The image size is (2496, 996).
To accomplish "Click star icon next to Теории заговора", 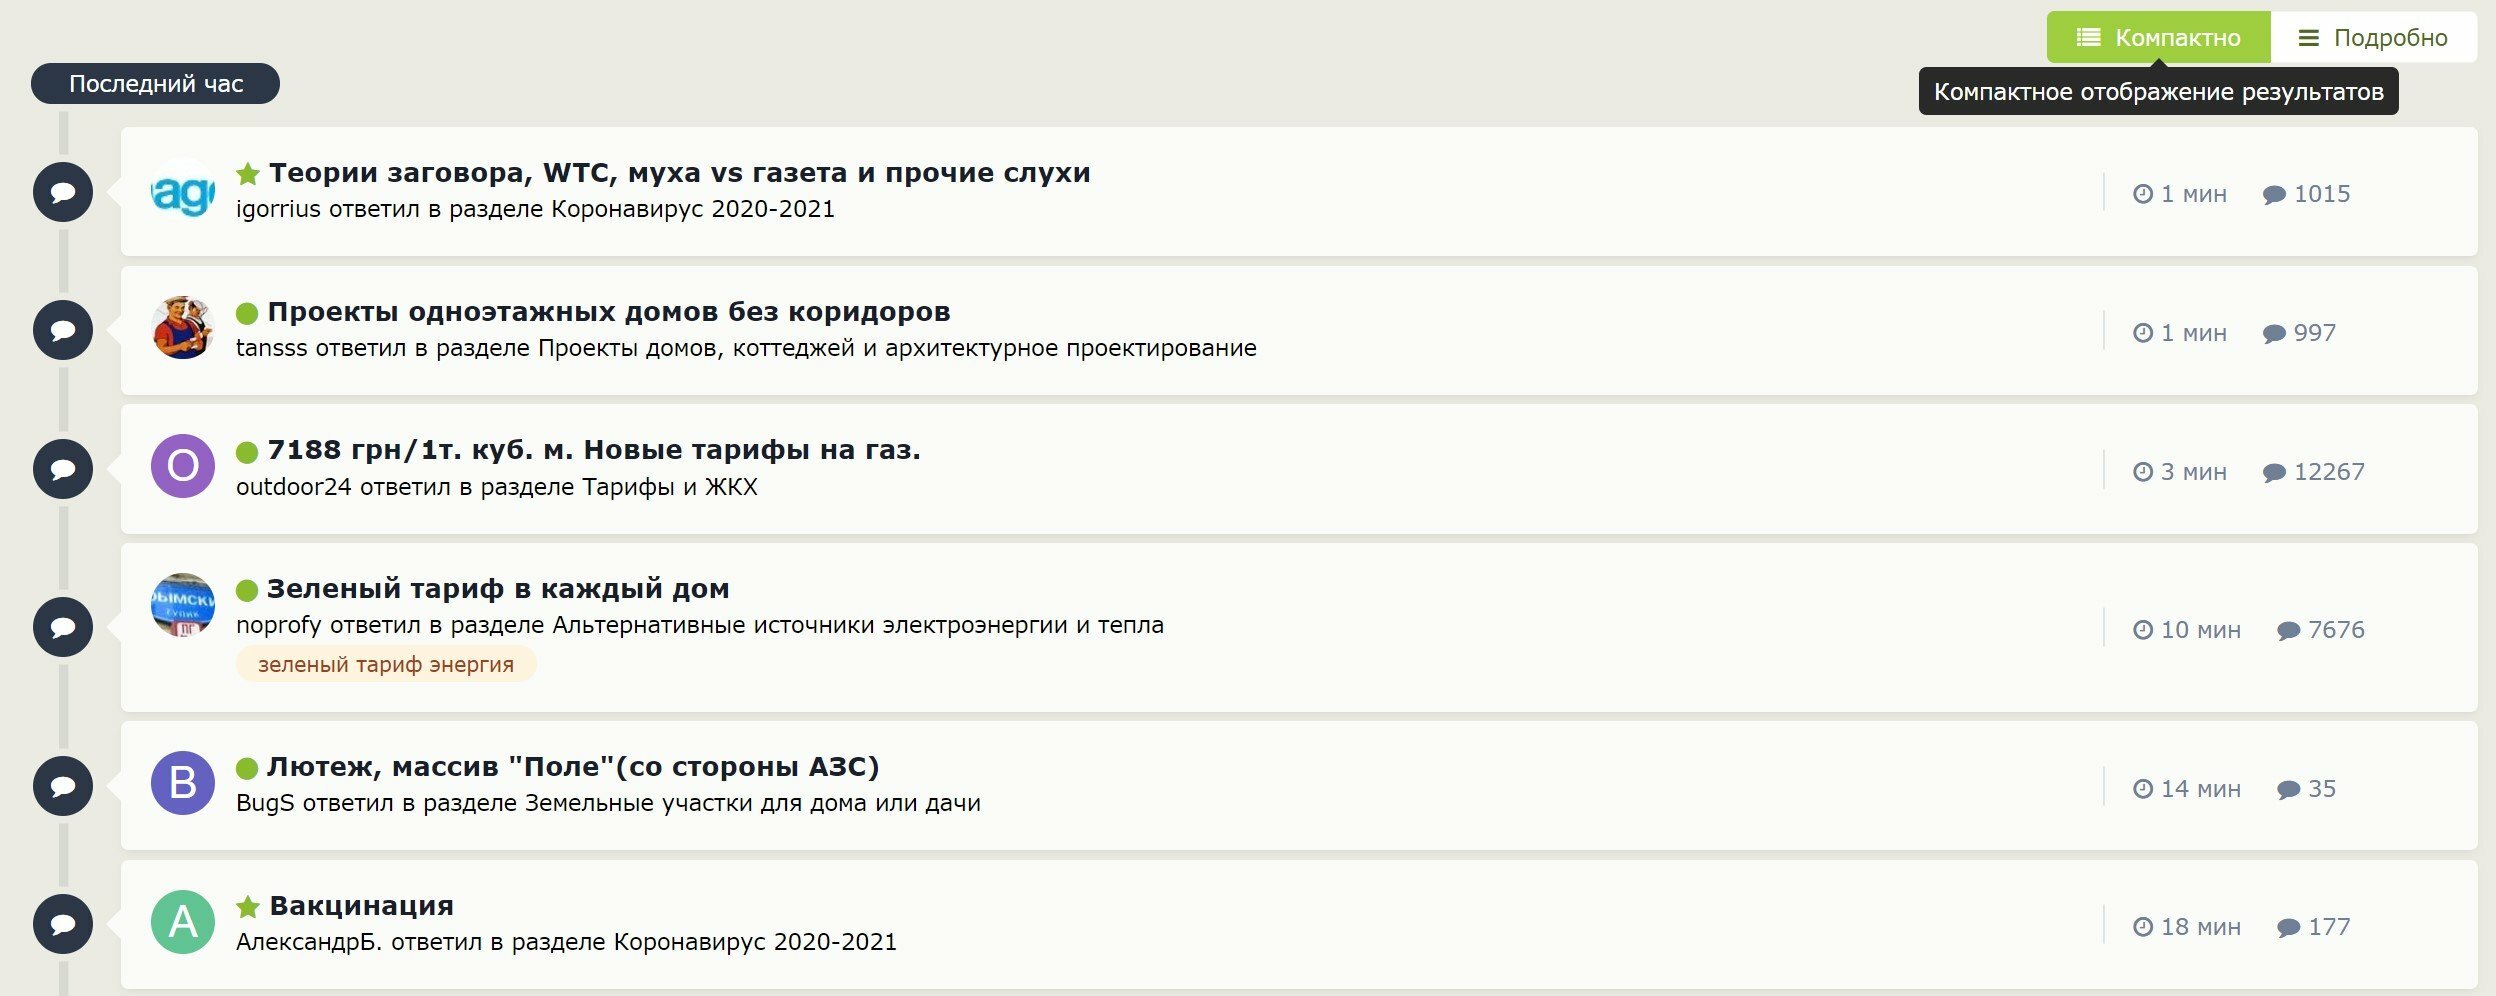I will (248, 174).
